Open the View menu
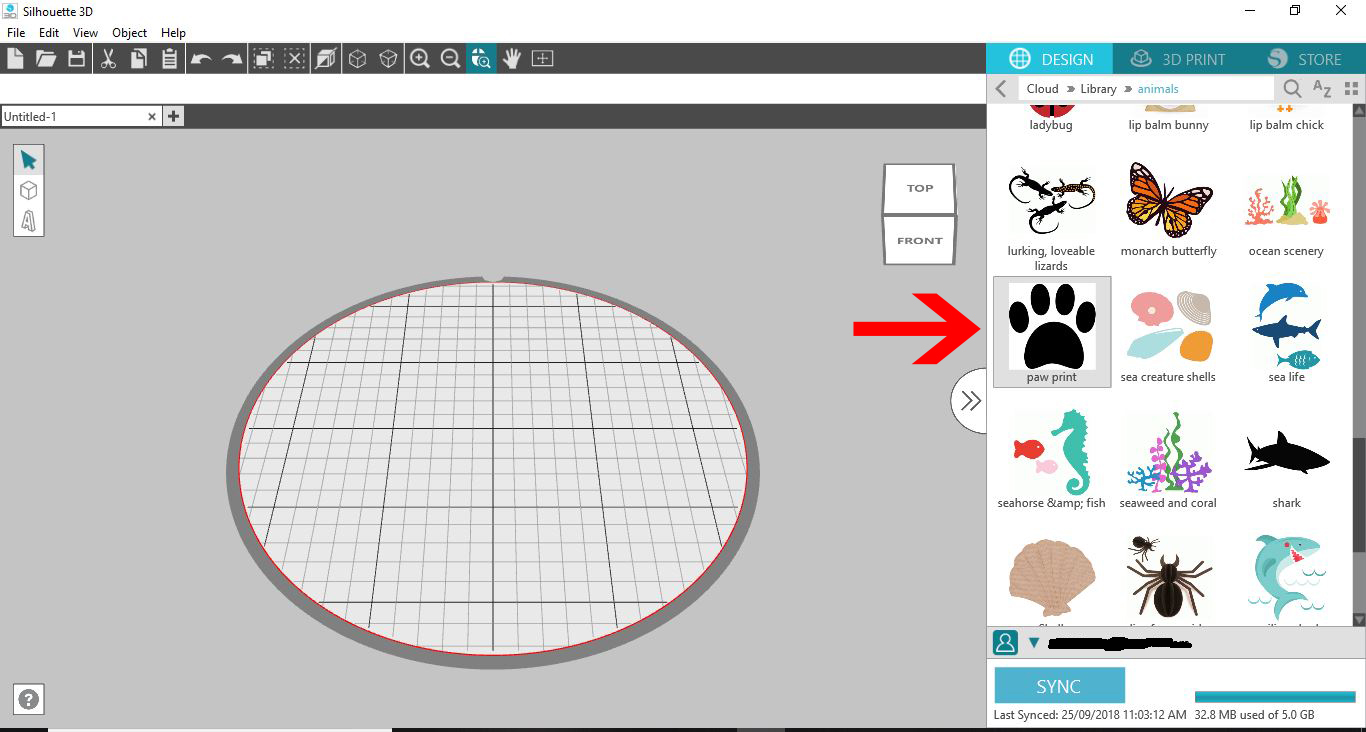The width and height of the screenshot is (1366, 732). point(85,33)
